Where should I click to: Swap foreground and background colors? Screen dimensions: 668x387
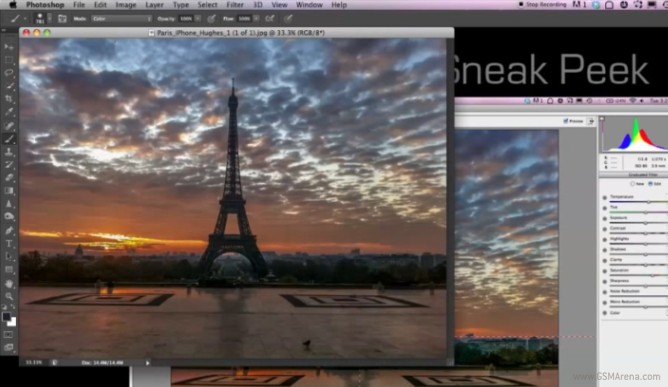click(x=13, y=307)
